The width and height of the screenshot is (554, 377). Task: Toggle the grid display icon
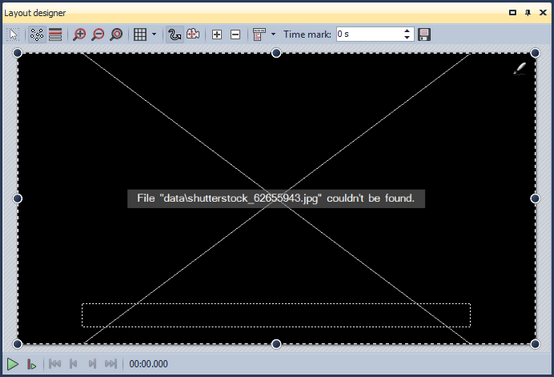point(140,34)
